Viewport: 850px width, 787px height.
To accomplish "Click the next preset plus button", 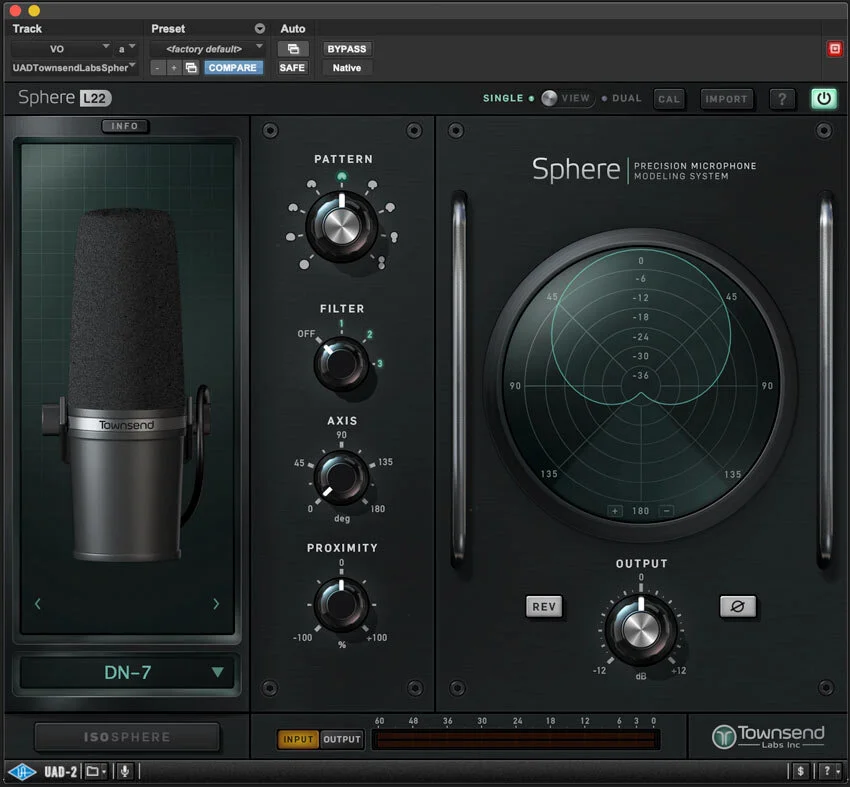I will 173,68.
